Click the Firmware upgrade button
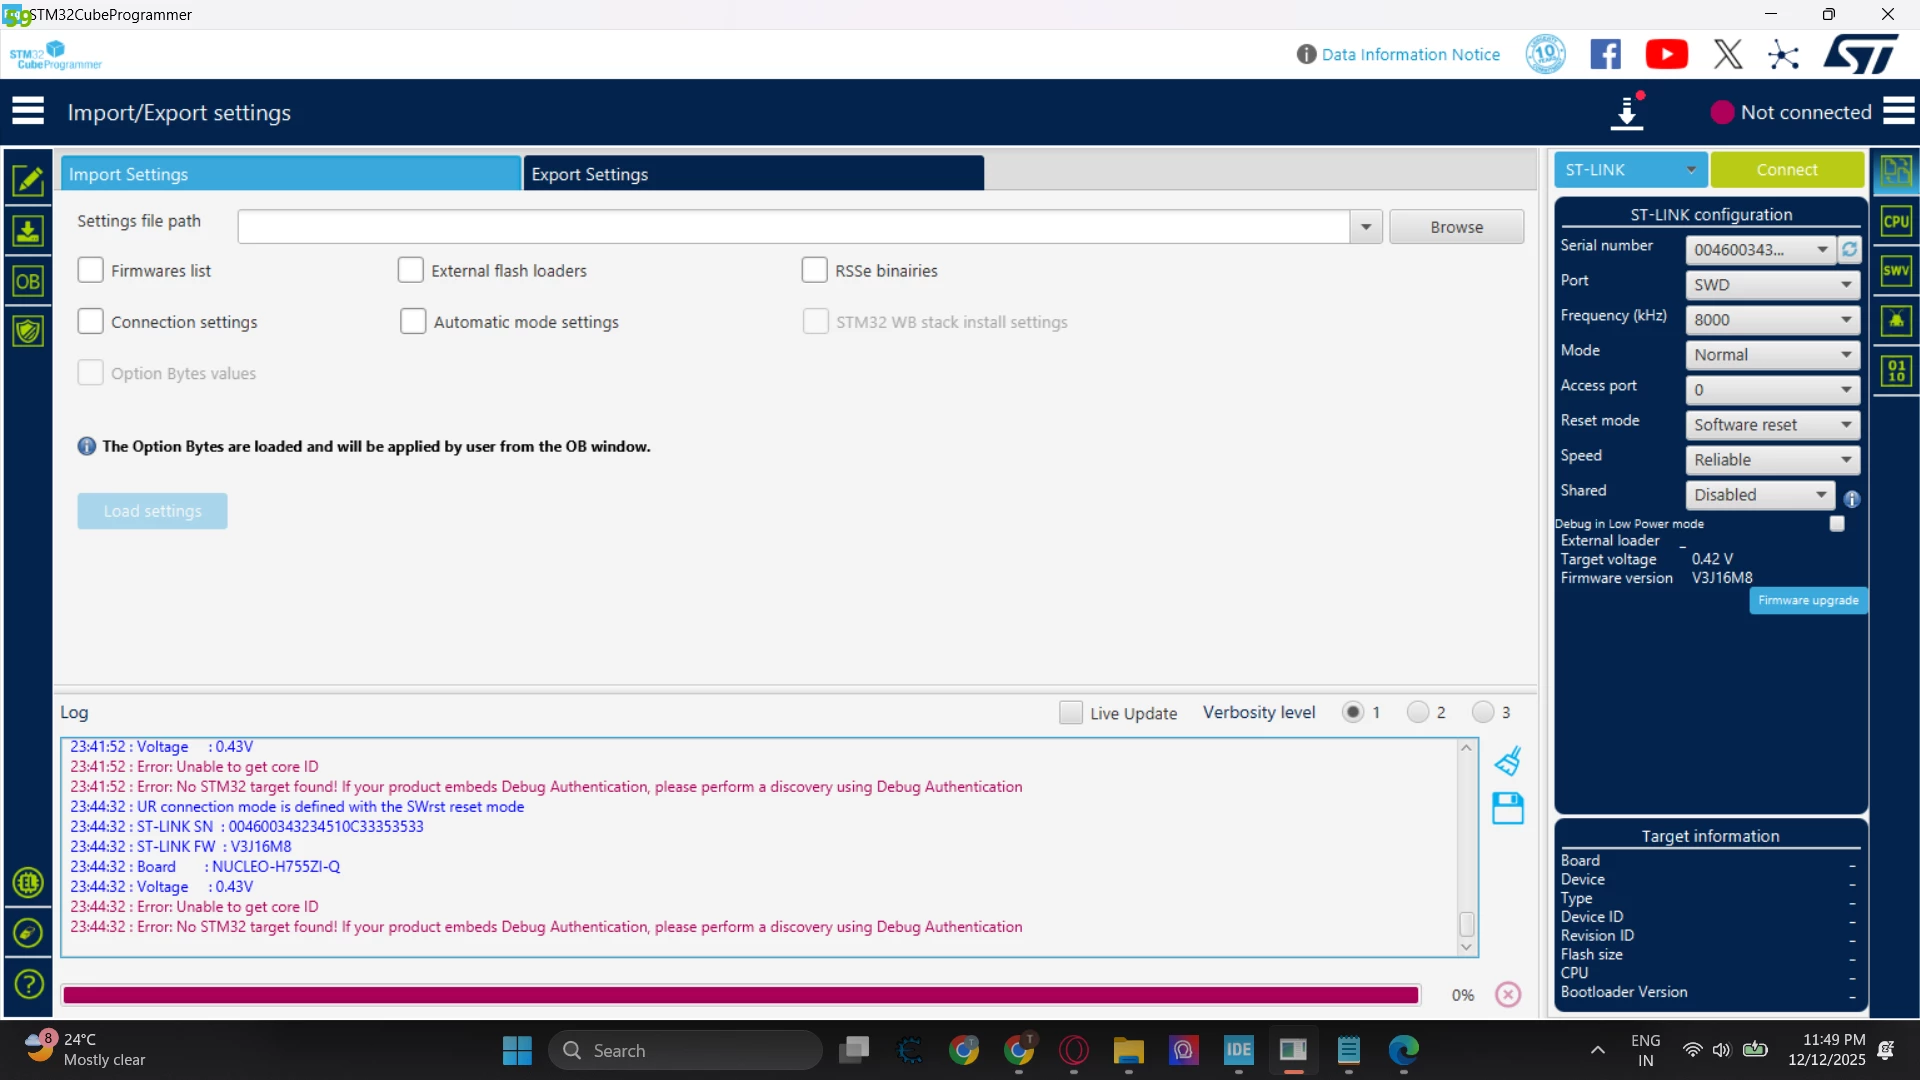 [x=1808, y=601]
